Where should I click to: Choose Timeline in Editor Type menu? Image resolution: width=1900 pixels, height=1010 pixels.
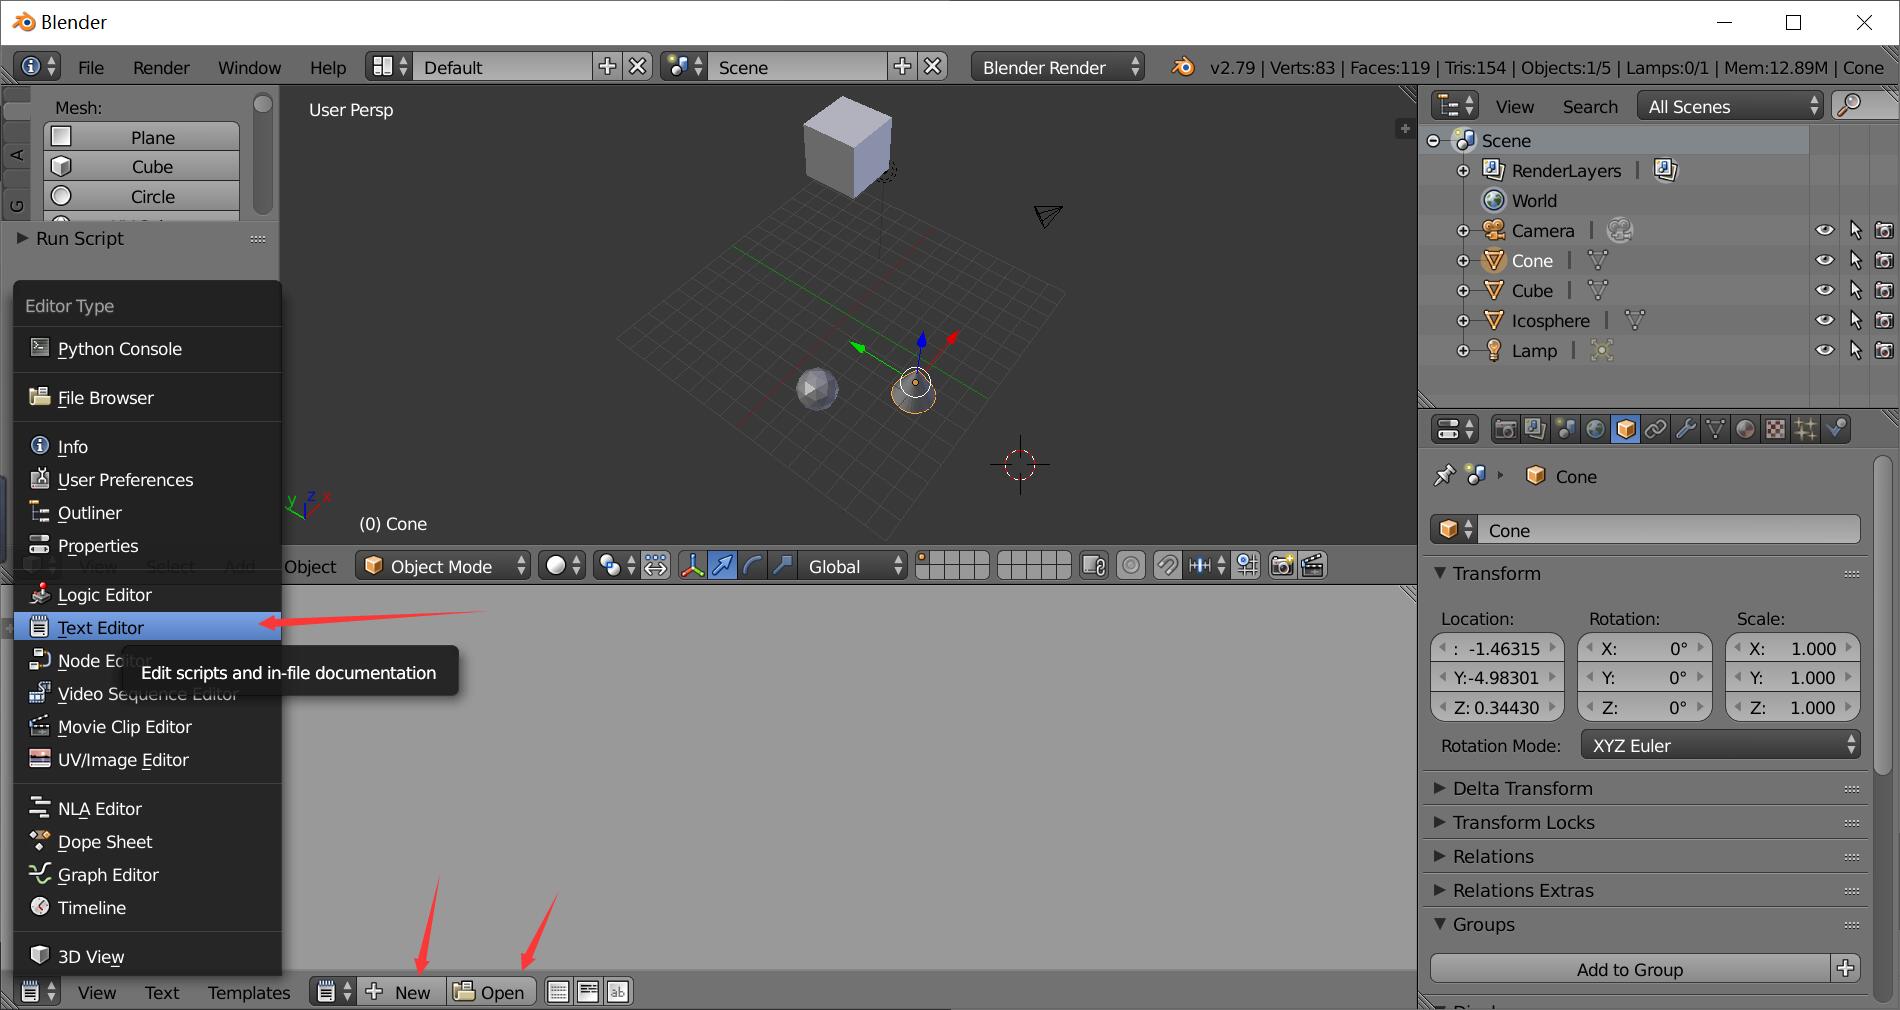click(x=148, y=907)
